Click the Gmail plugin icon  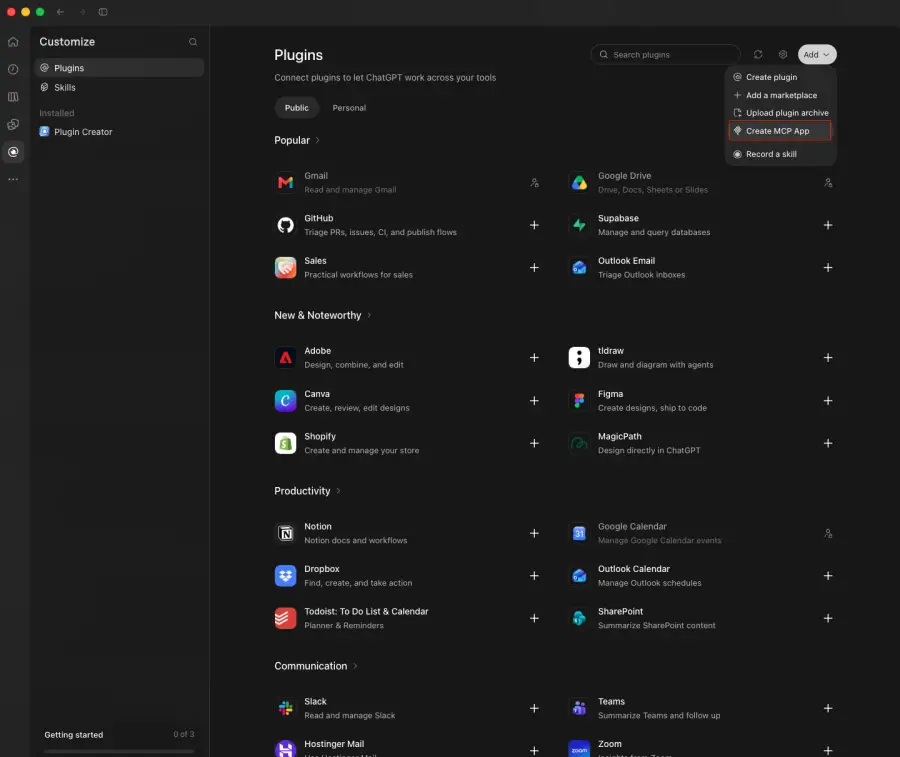pyautogui.click(x=285, y=183)
